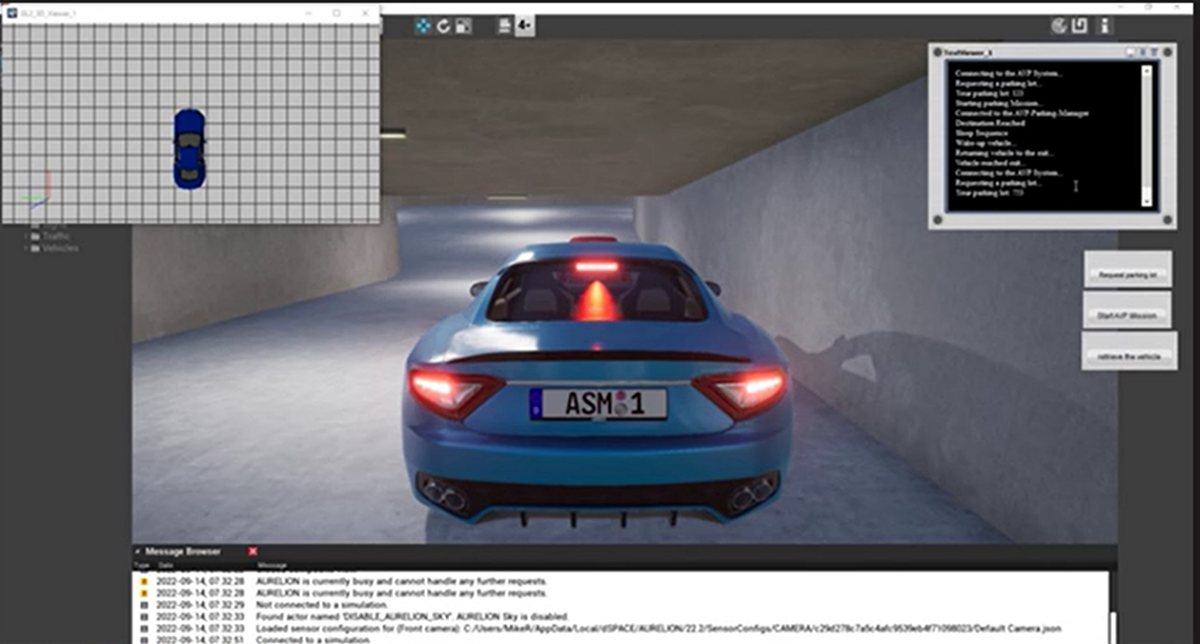Click the save icon in viewport toolbar

point(463,26)
